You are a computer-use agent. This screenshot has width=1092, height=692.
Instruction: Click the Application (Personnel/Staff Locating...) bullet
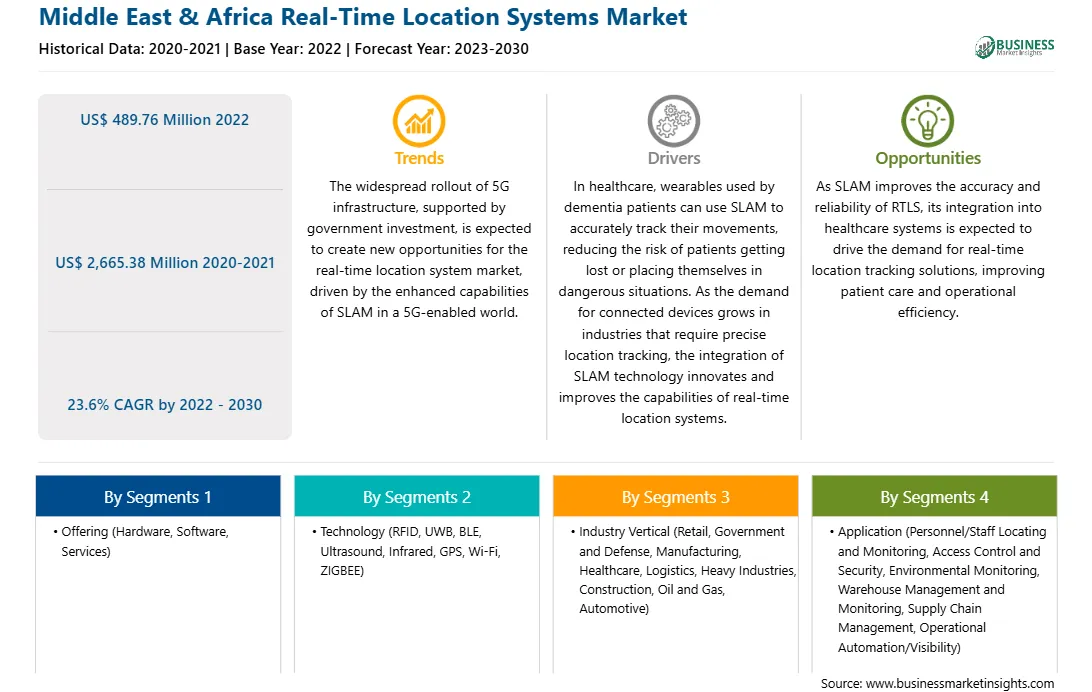(942, 589)
